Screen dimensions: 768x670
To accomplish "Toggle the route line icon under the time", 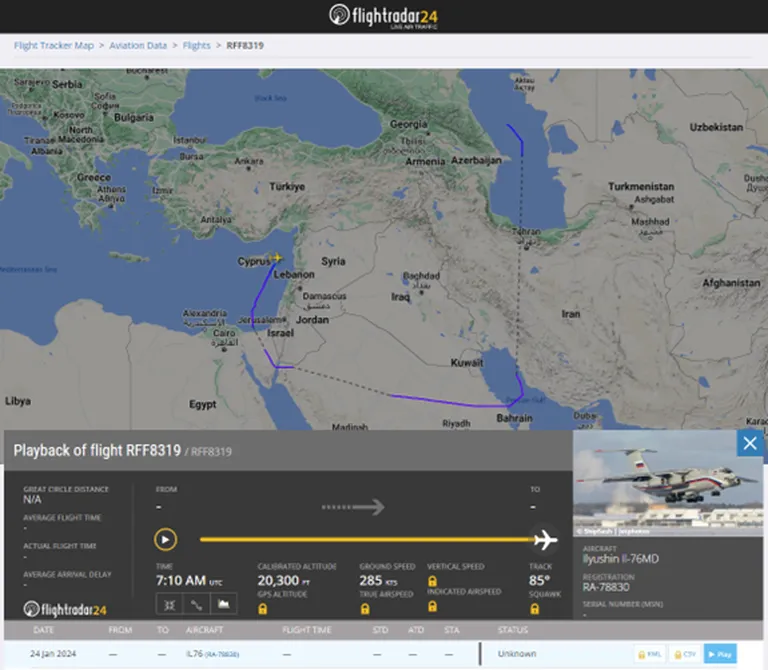I will (x=196, y=604).
